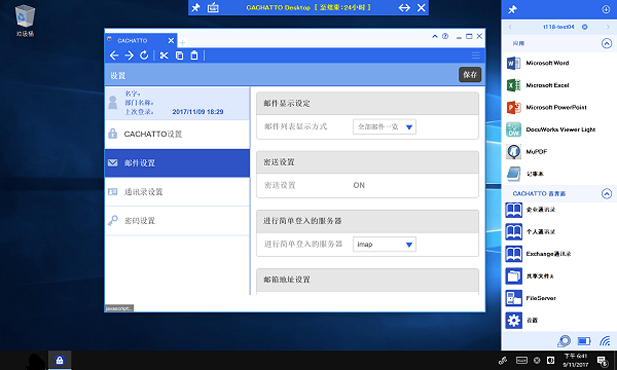617x370 pixels.
Task: Select the 通讯录设置 menu item
Action: [x=177, y=192]
